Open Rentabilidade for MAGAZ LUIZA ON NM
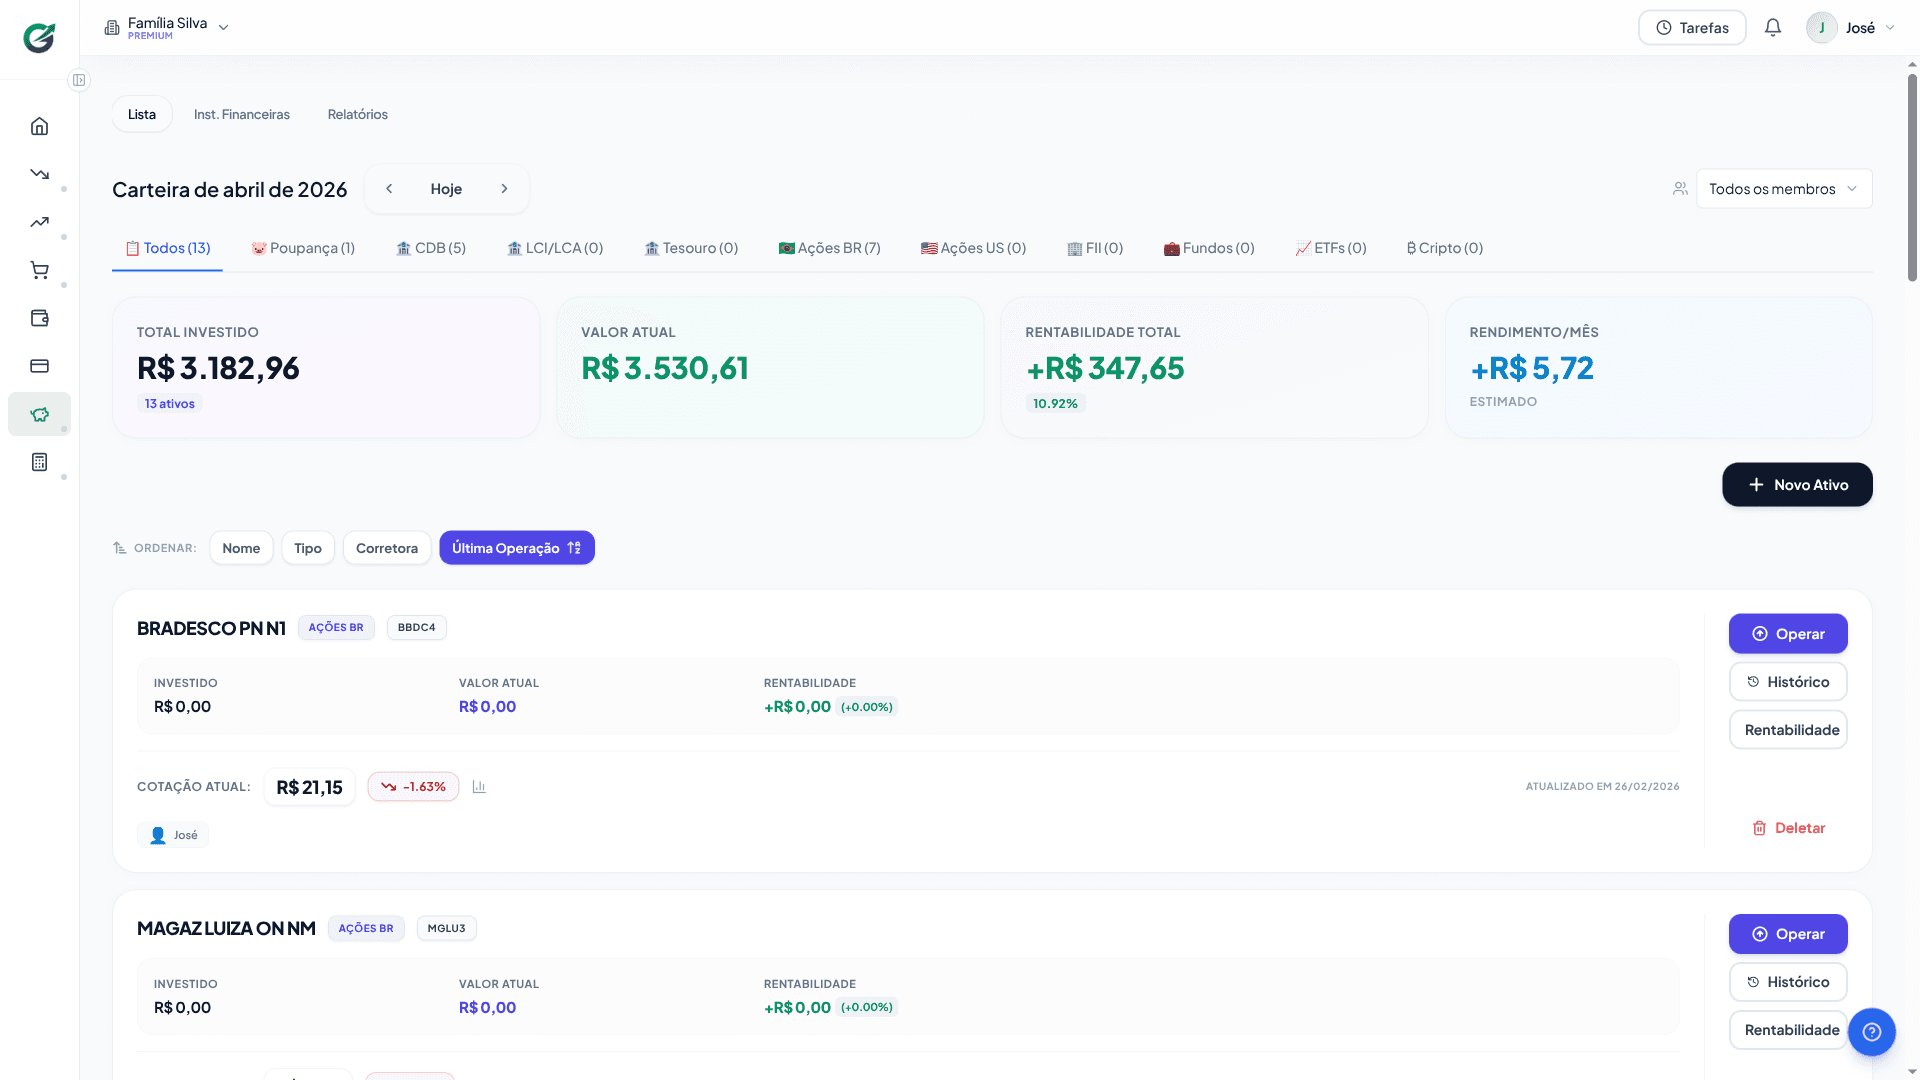The width and height of the screenshot is (1920, 1080). (1788, 1030)
